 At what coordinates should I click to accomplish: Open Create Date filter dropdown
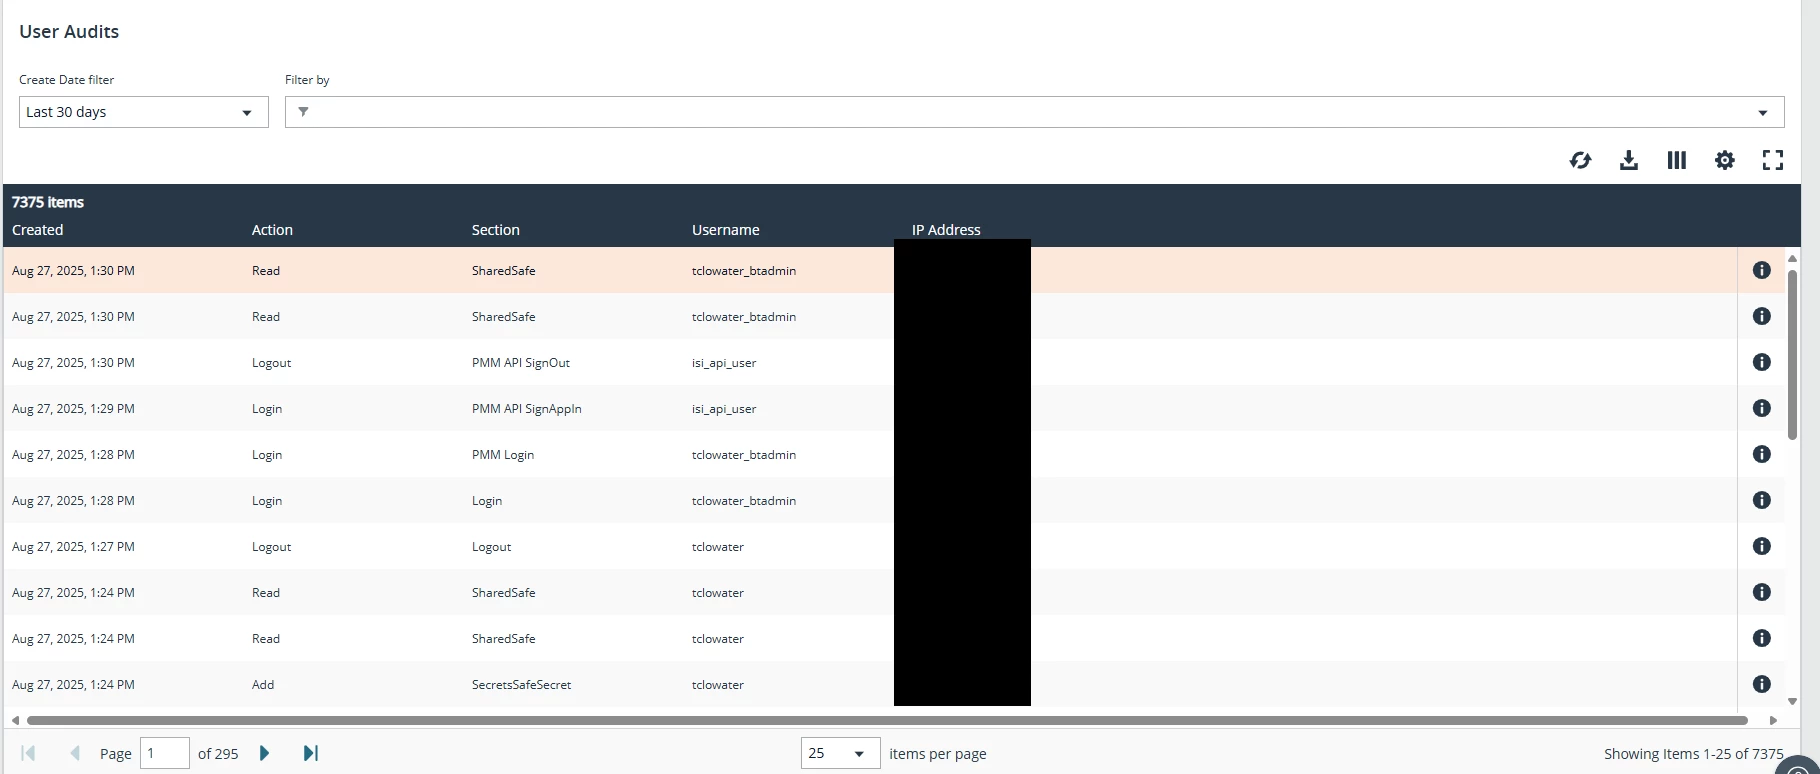coord(144,112)
